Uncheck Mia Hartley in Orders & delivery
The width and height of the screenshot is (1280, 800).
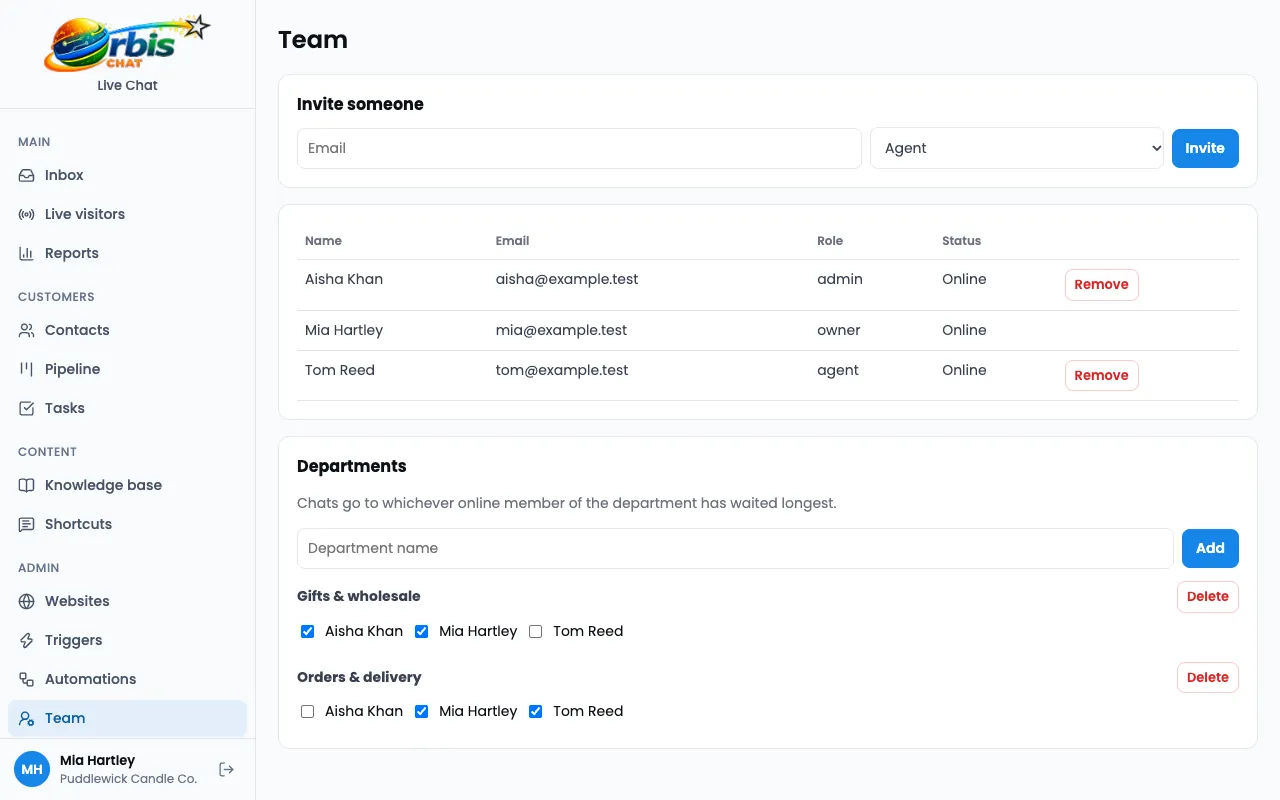click(x=422, y=711)
